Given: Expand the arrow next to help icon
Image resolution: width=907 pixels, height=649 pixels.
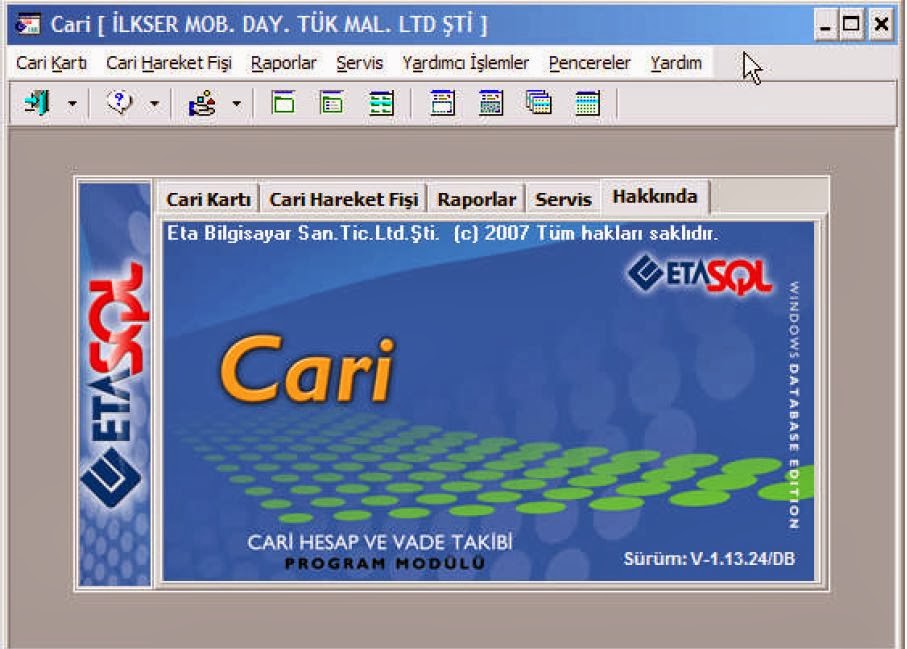Looking at the screenshot, I should pyautogui.click(x=154, y=104).
